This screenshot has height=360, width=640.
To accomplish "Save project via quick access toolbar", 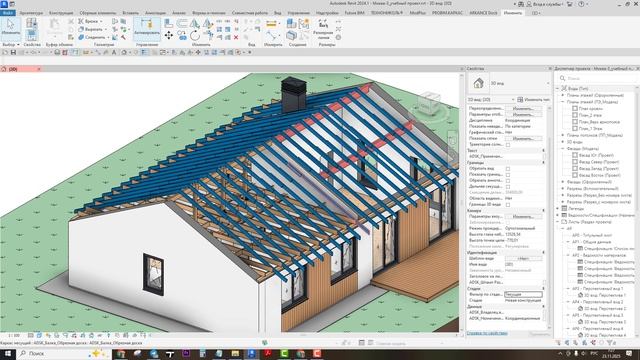I will pyautogui.click(x=13, y=52).
